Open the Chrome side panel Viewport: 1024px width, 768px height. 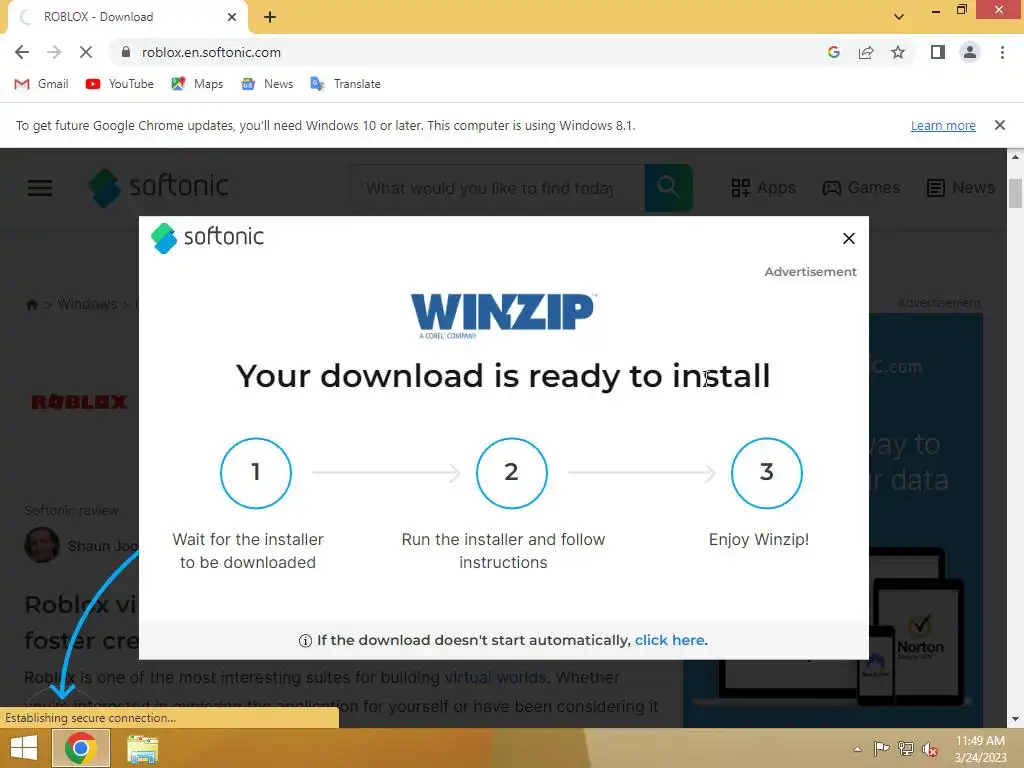[938, 52]
